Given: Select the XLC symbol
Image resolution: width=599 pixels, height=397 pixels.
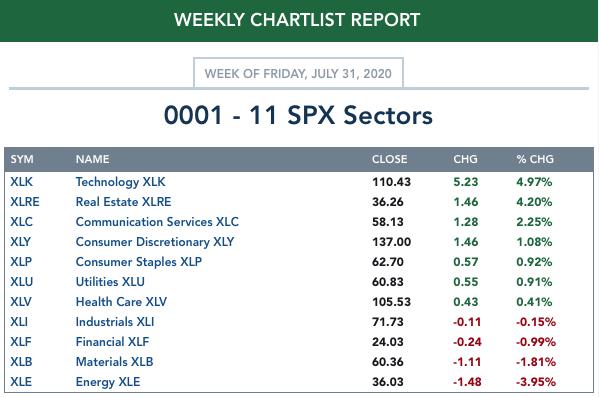Looking at the screenshot, I should (21, 222).
